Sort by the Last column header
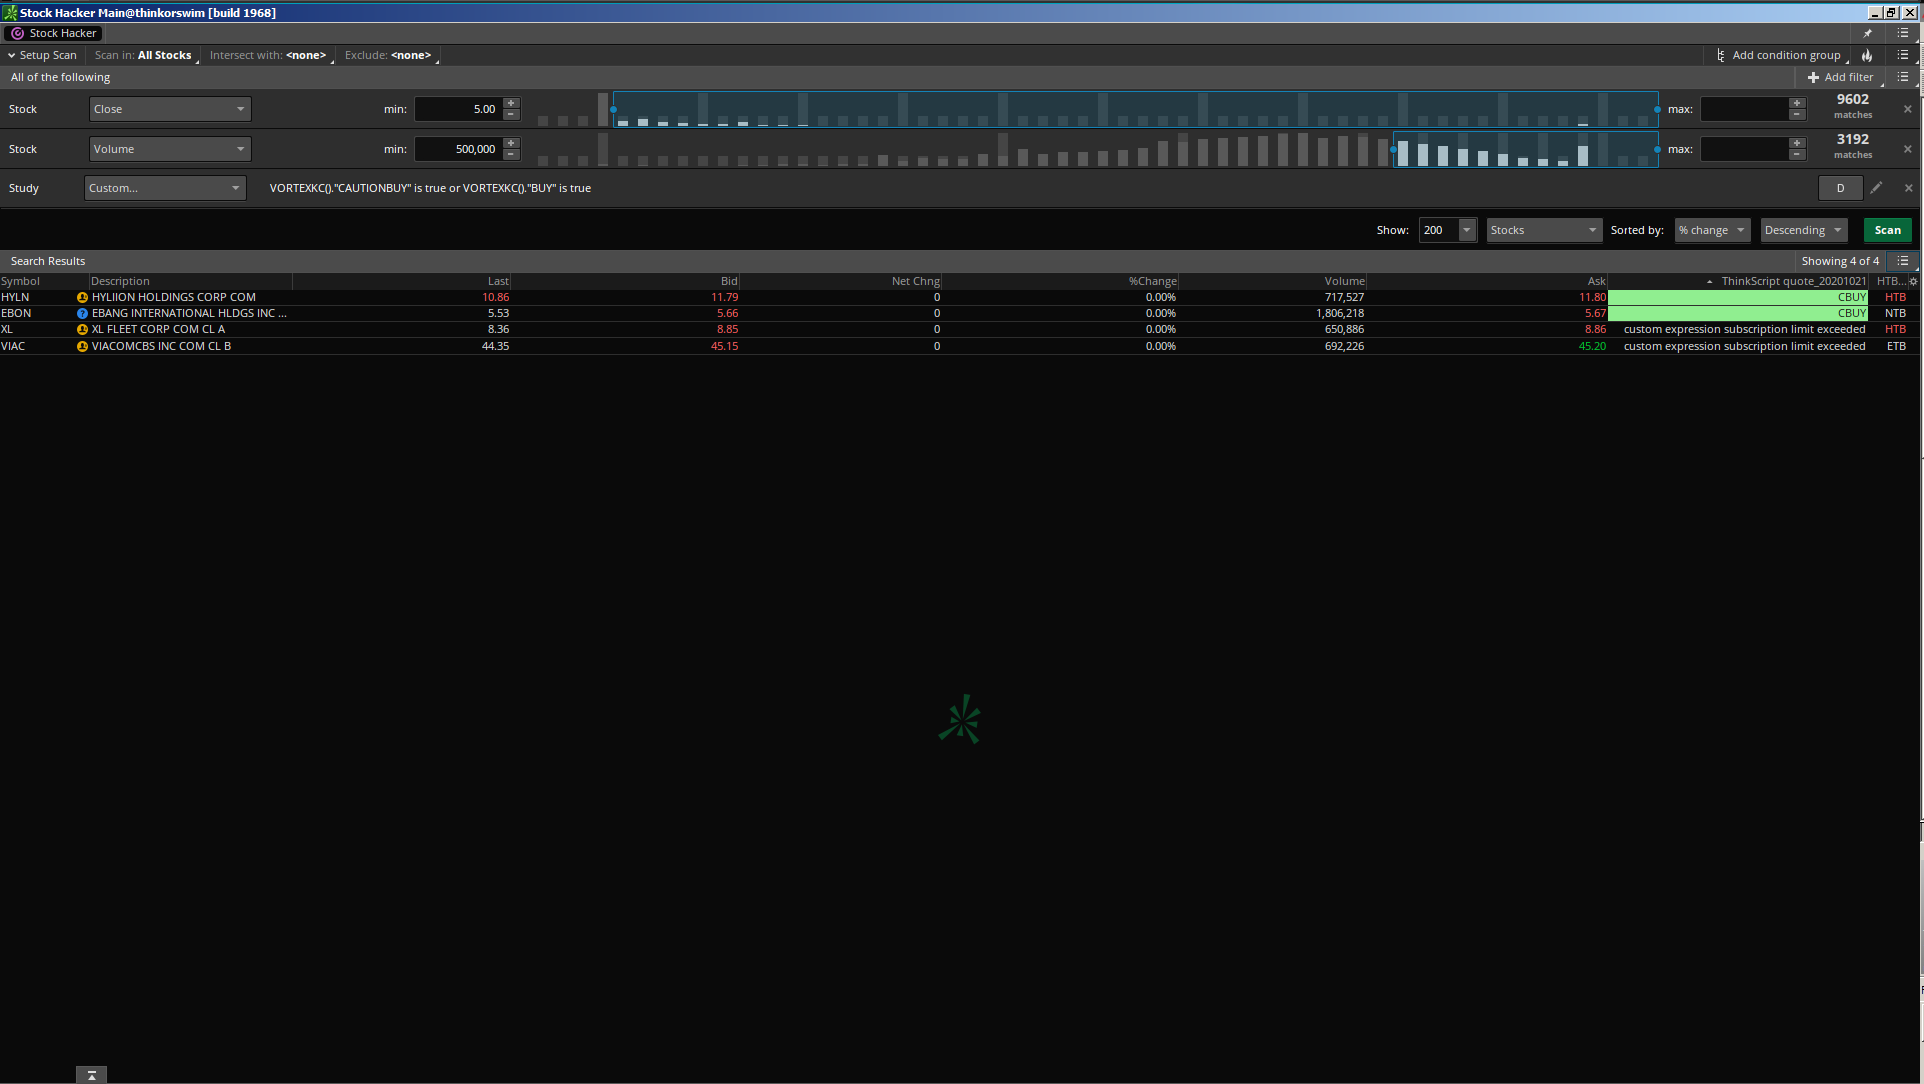This screenshot has height=1084, width=1924. pos(401,281)
